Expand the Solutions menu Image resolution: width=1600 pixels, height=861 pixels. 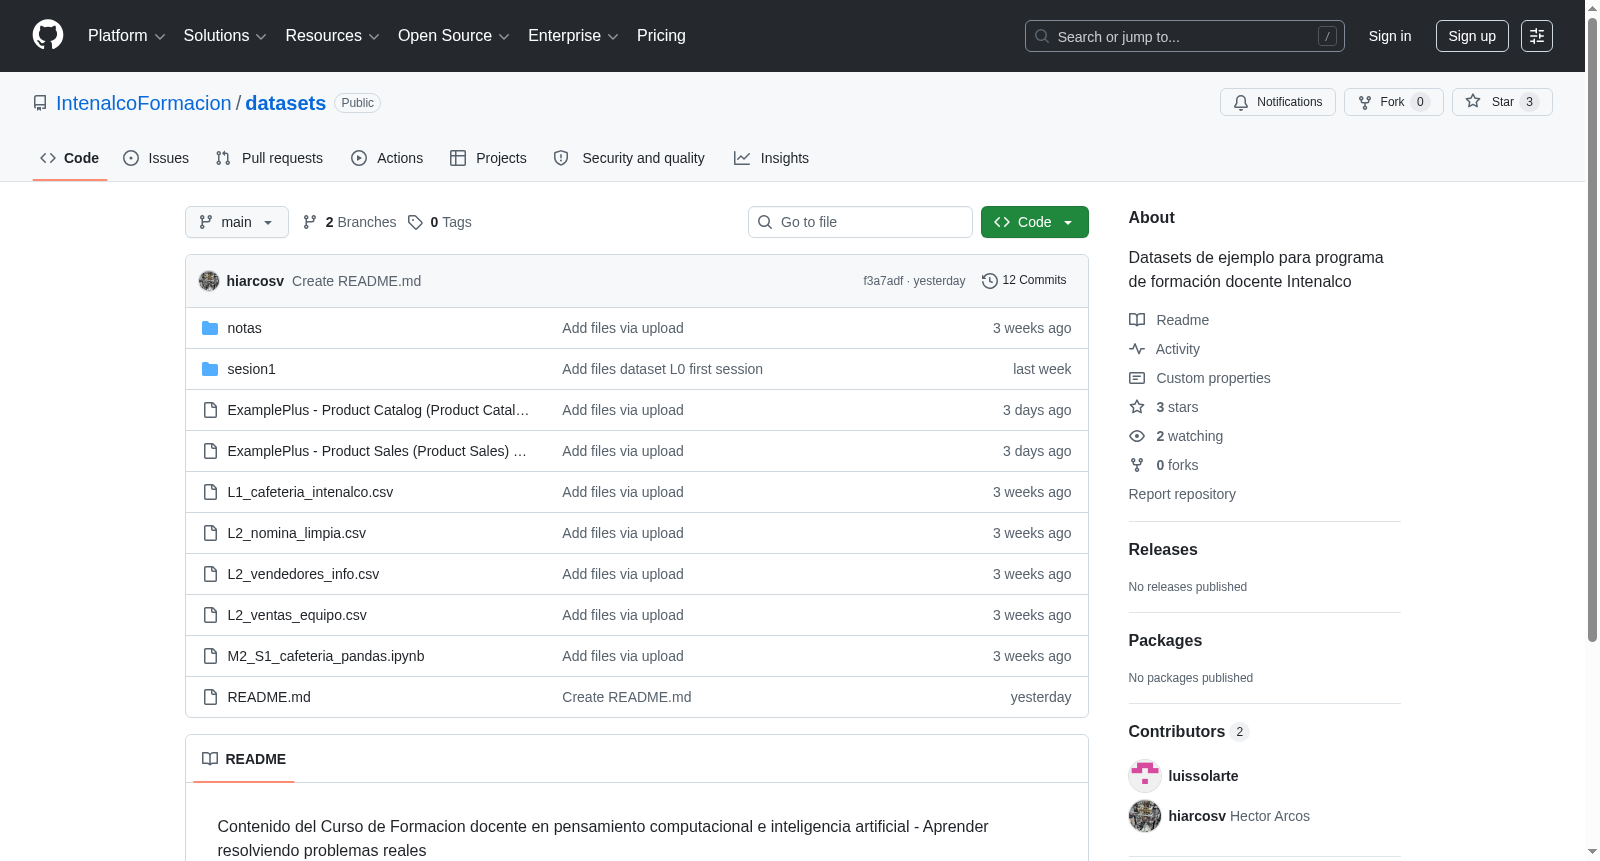coord(225,36)
